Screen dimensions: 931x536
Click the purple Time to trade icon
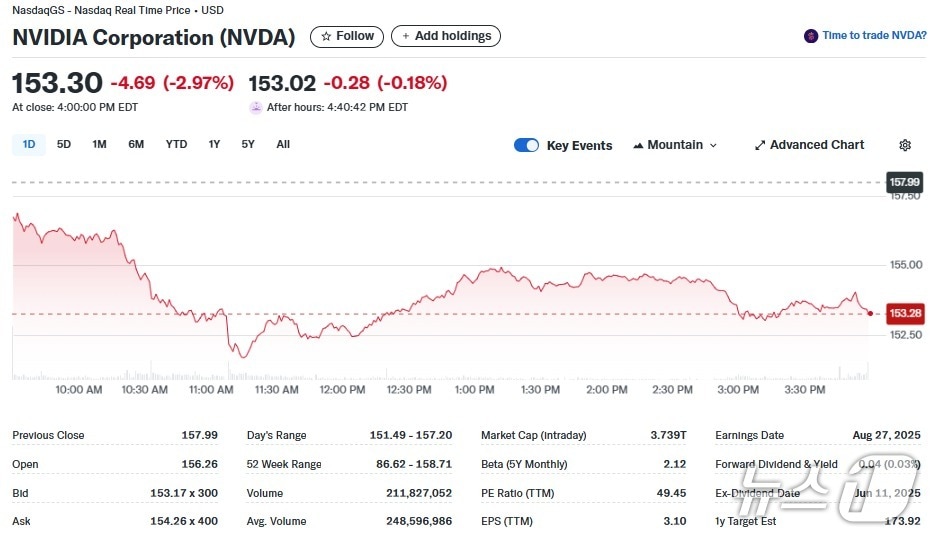pyautogui.click(x=811, y=36)
